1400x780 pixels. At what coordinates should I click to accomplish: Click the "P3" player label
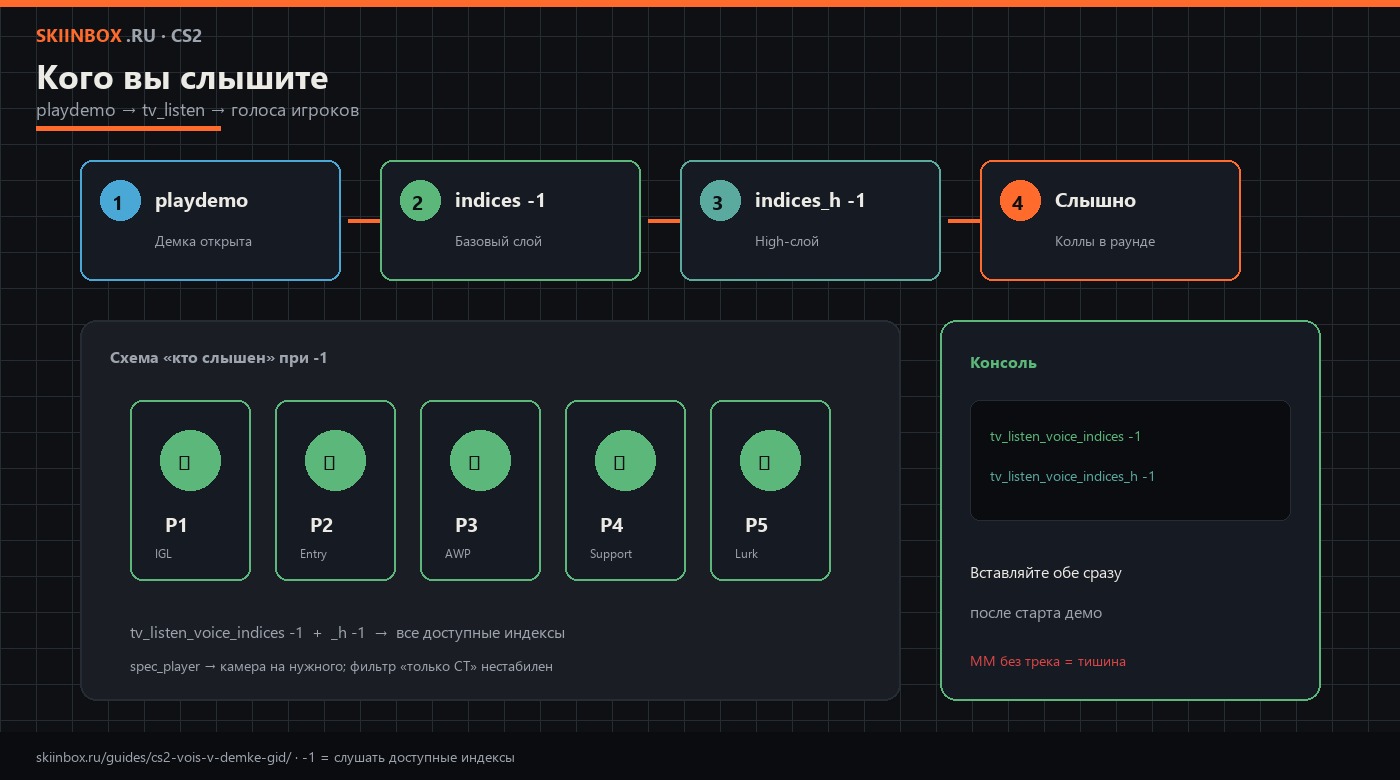466,525
